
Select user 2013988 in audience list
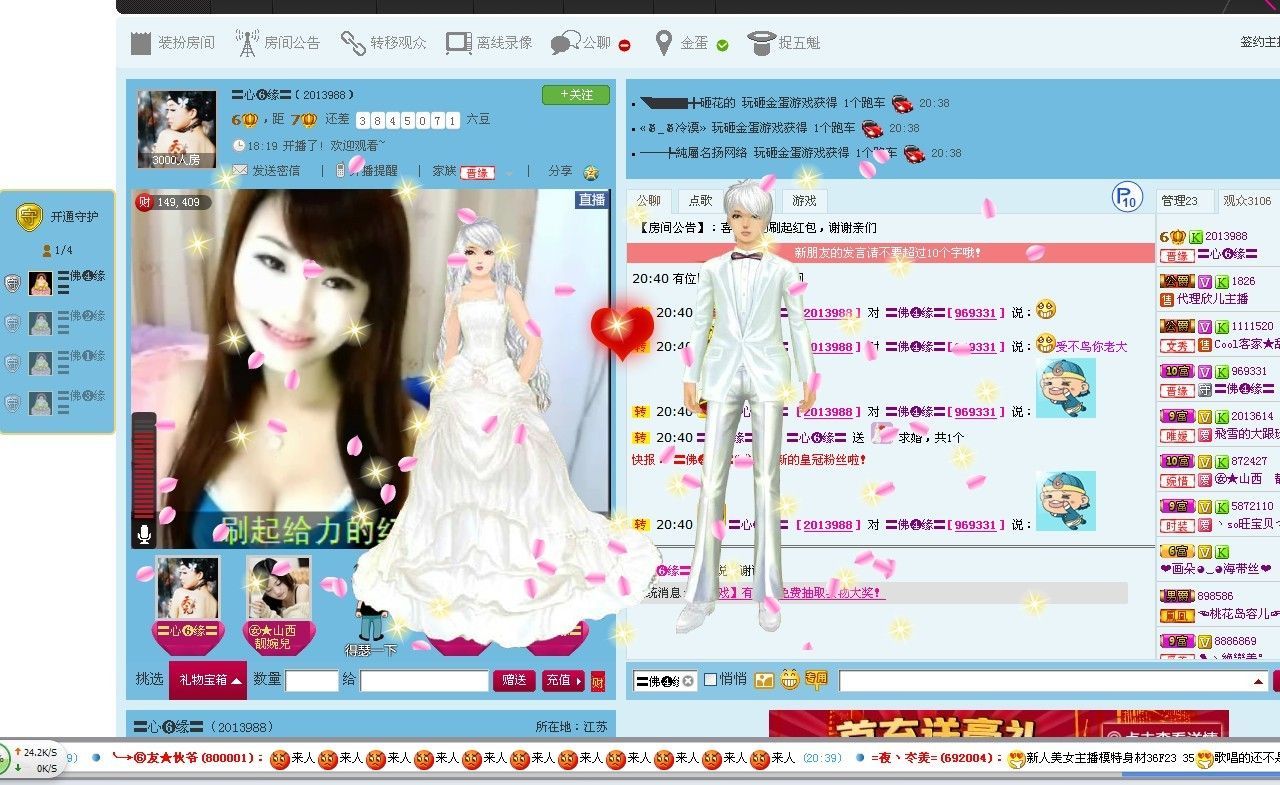pos(1219,247)
